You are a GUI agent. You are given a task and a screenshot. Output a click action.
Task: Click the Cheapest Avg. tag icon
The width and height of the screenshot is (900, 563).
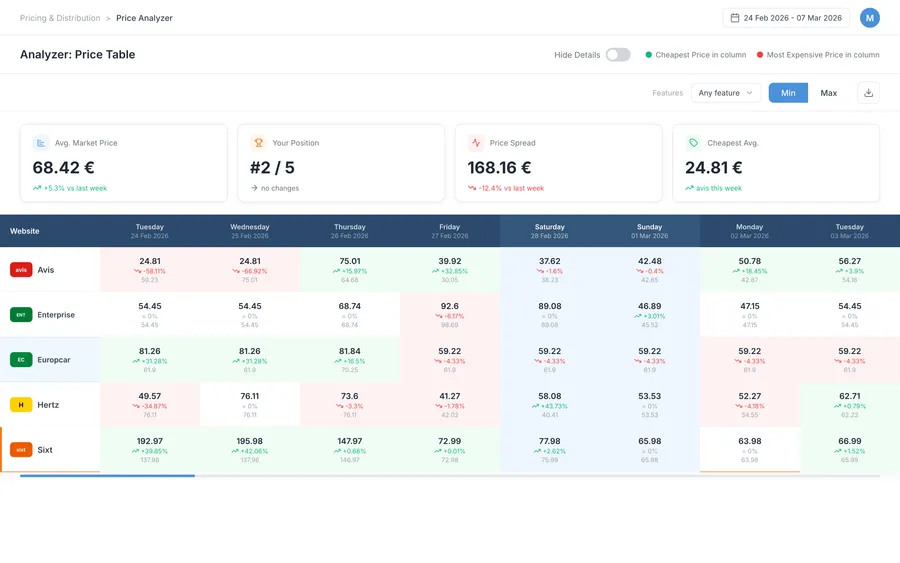click(x=693, y=143)
